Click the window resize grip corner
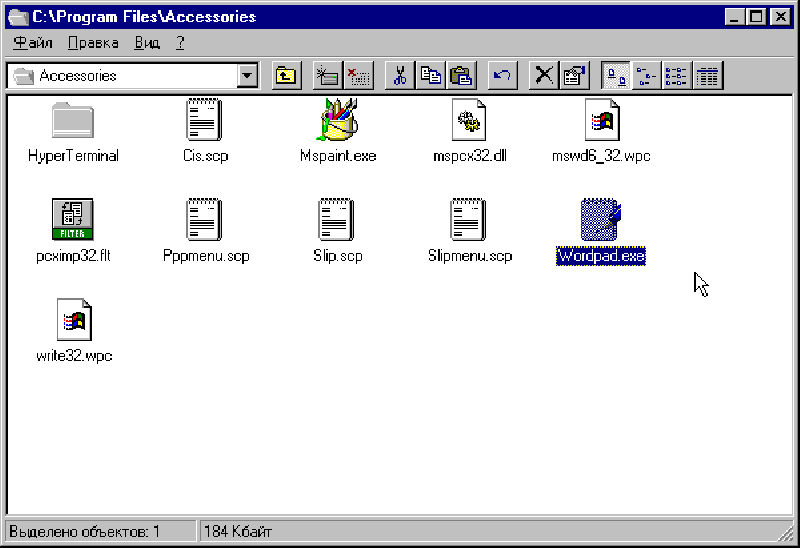 (x=785, y=534)
